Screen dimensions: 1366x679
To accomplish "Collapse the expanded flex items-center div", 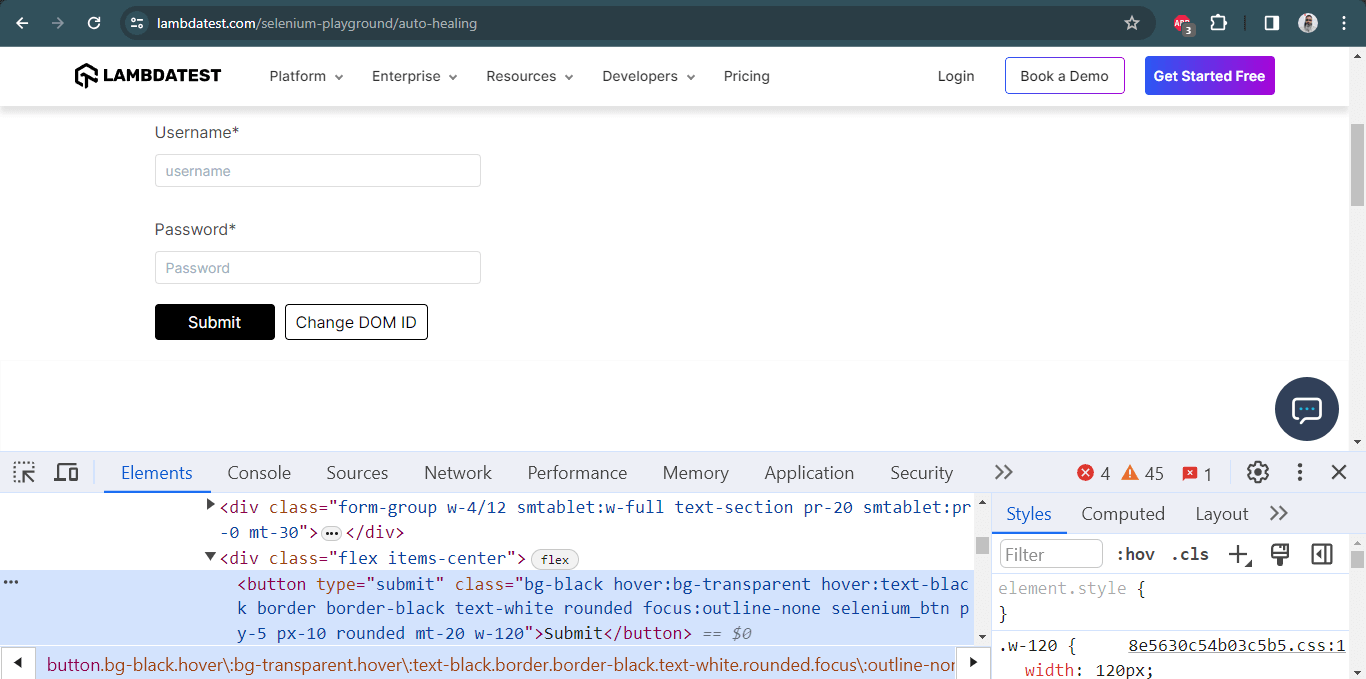I will click(210, 558).
